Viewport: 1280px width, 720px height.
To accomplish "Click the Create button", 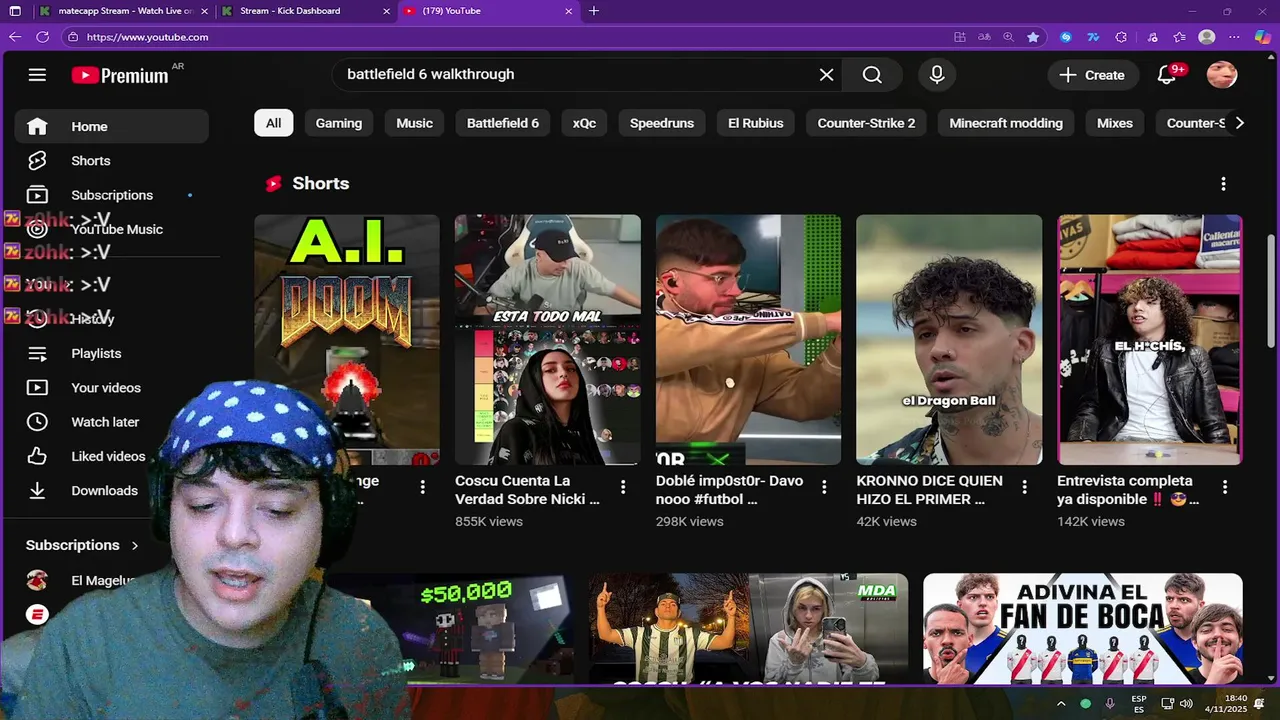I will coord(1092,75).
